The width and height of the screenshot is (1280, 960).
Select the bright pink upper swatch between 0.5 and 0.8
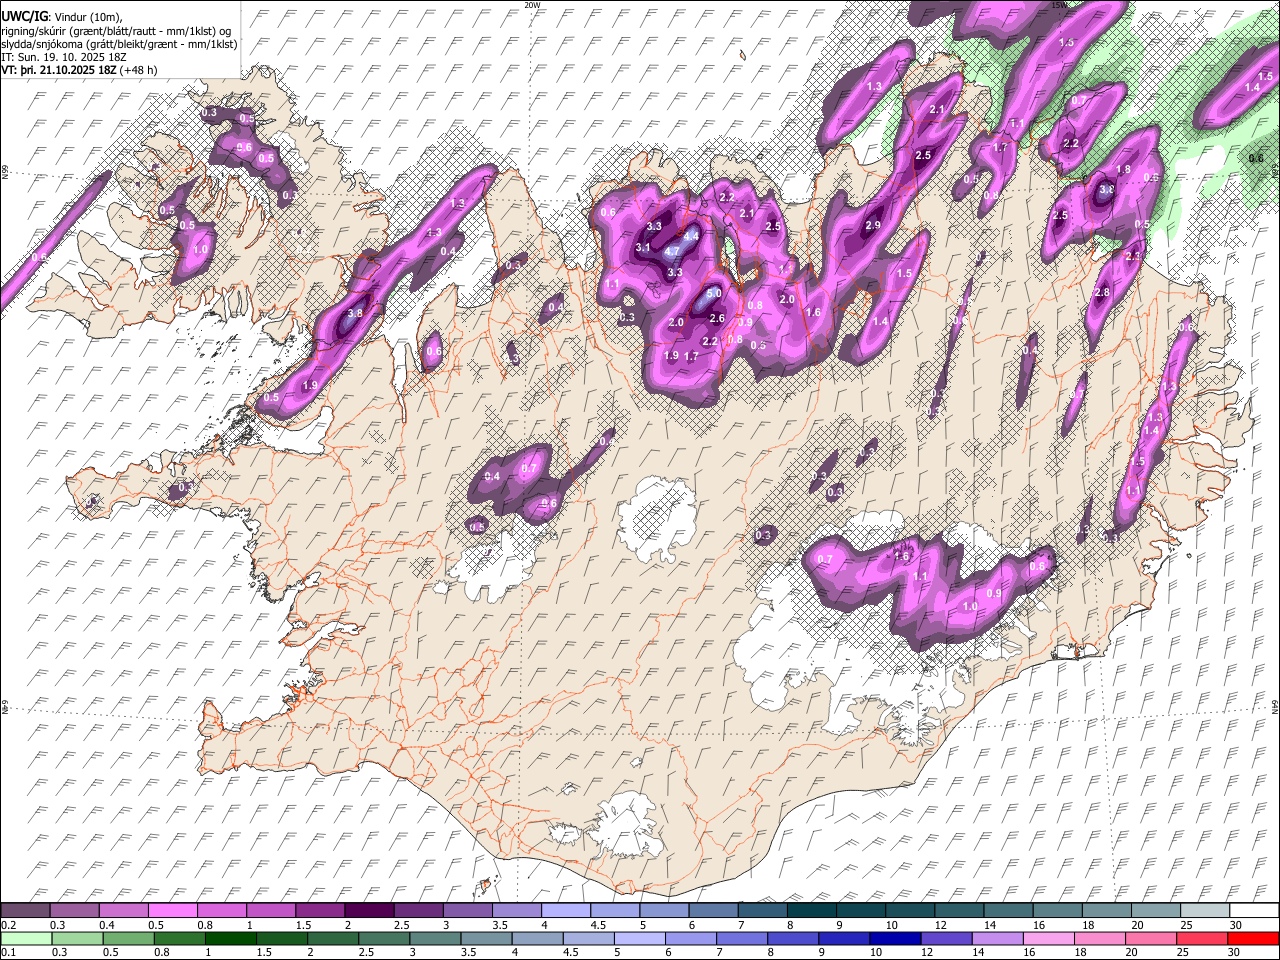172,911
